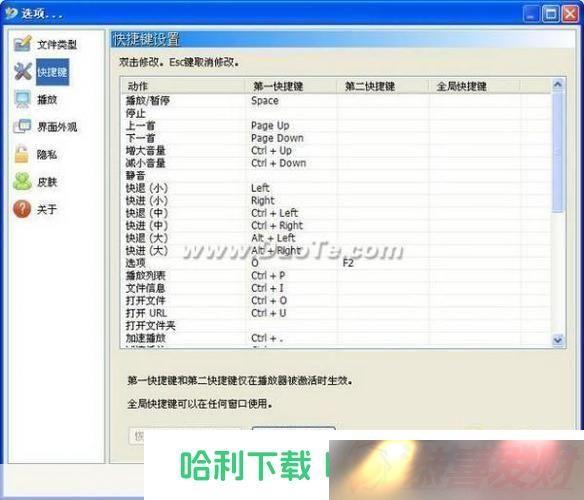Sort by the 动作 column header
This screenshot has height=500, width=584.
pyautogui.click(x=183, y=86)
